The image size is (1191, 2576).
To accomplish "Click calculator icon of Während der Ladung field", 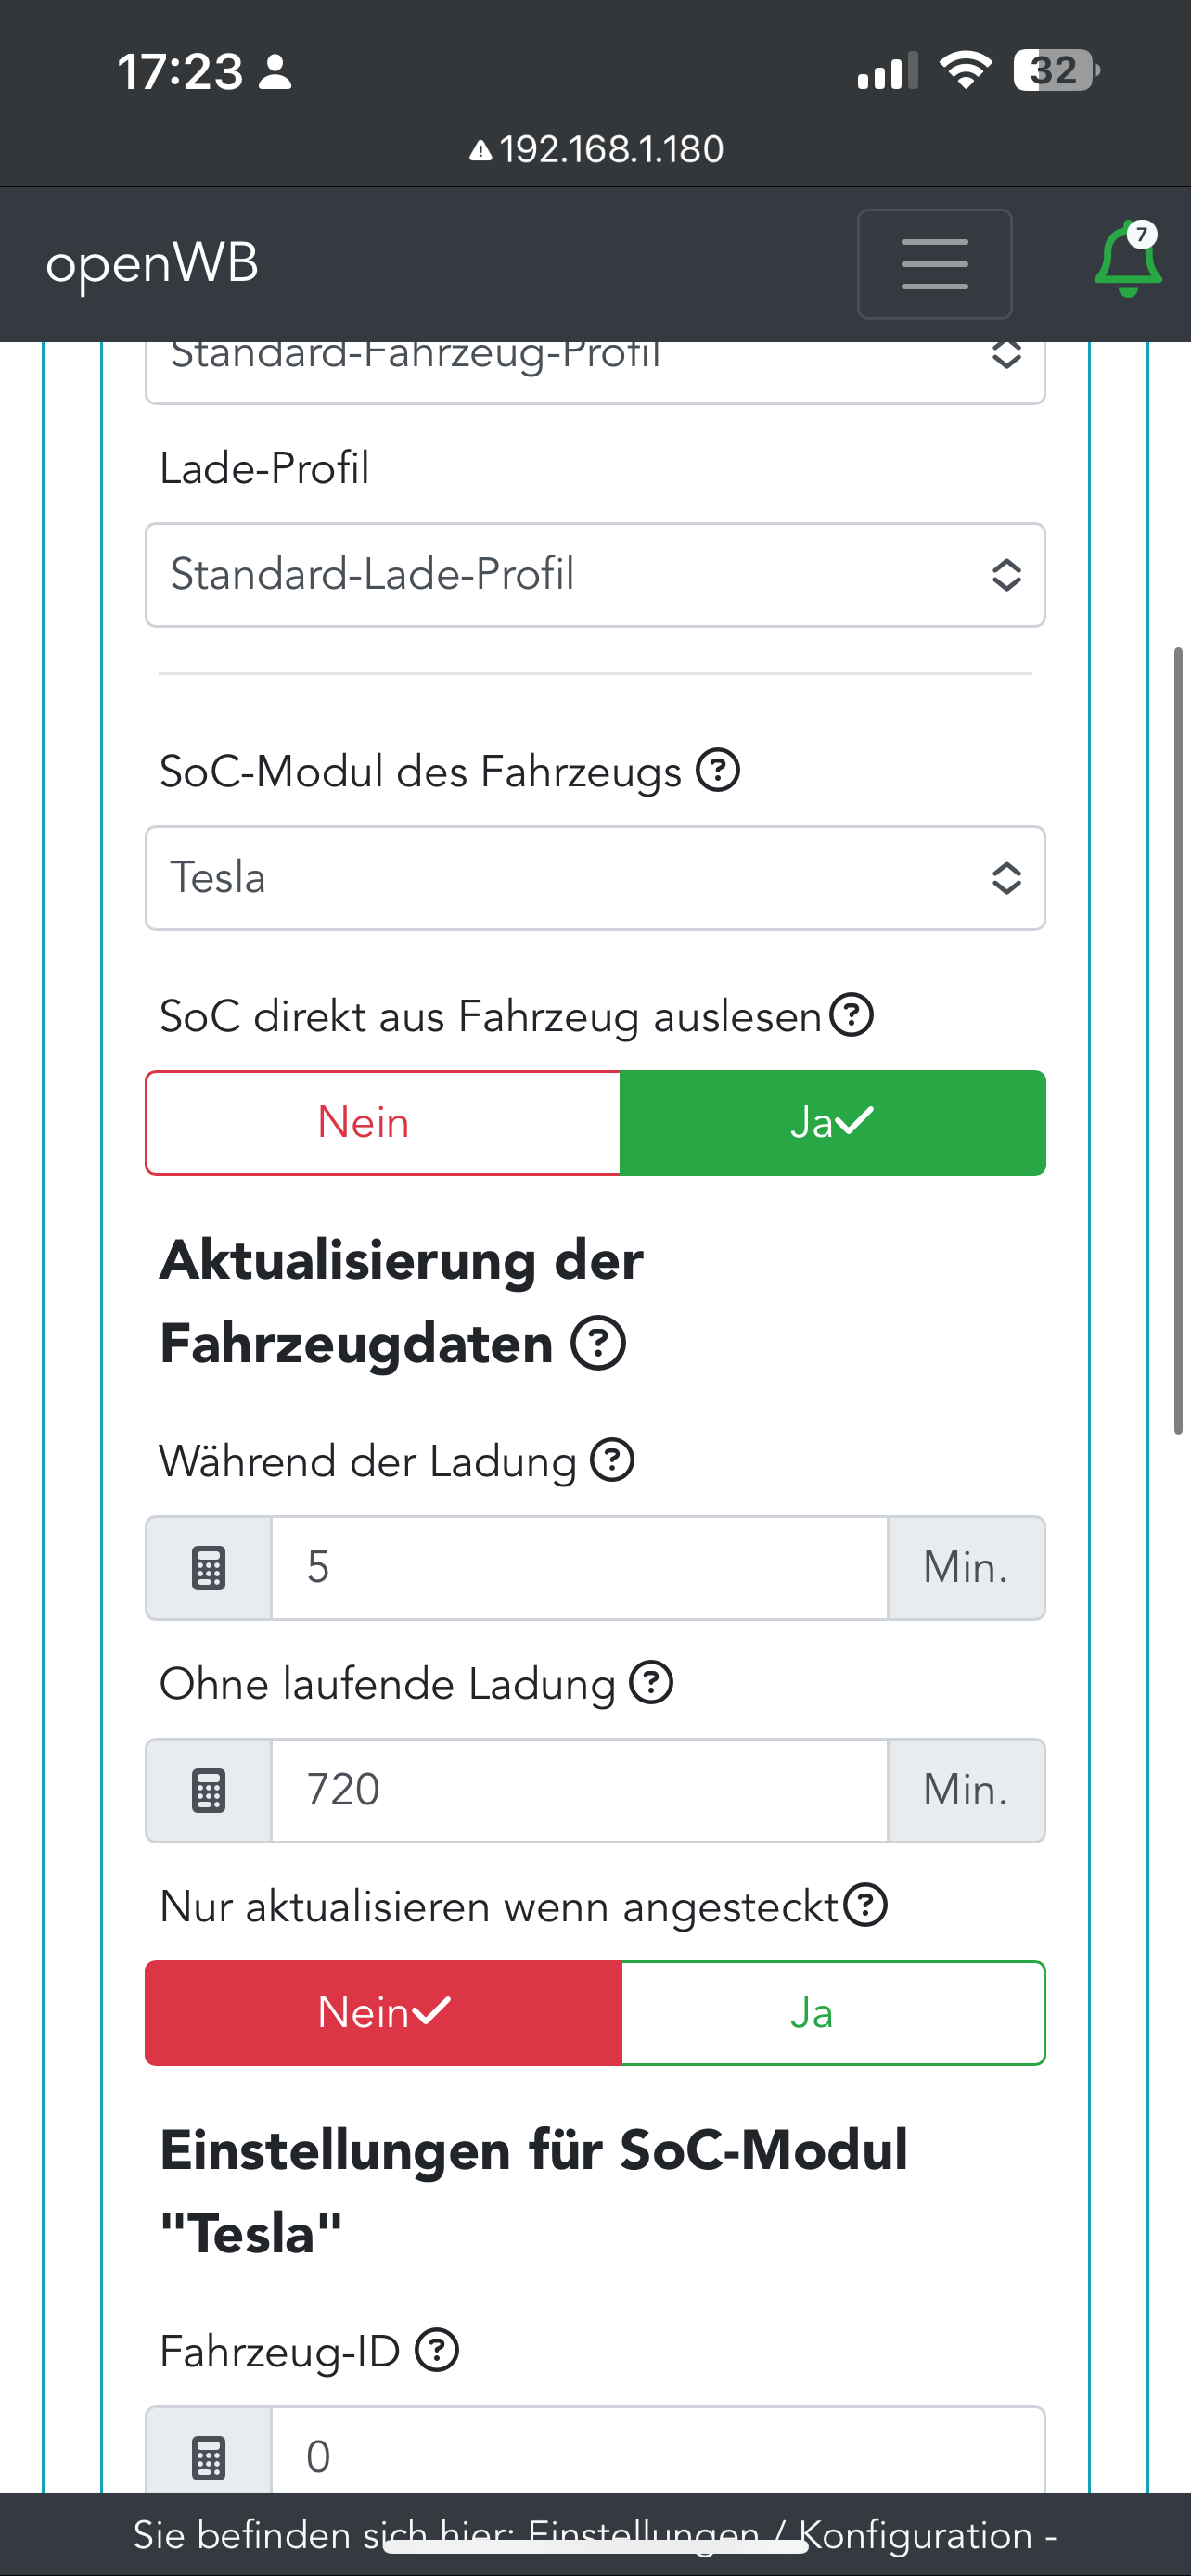I will (x=208, y=1567).
